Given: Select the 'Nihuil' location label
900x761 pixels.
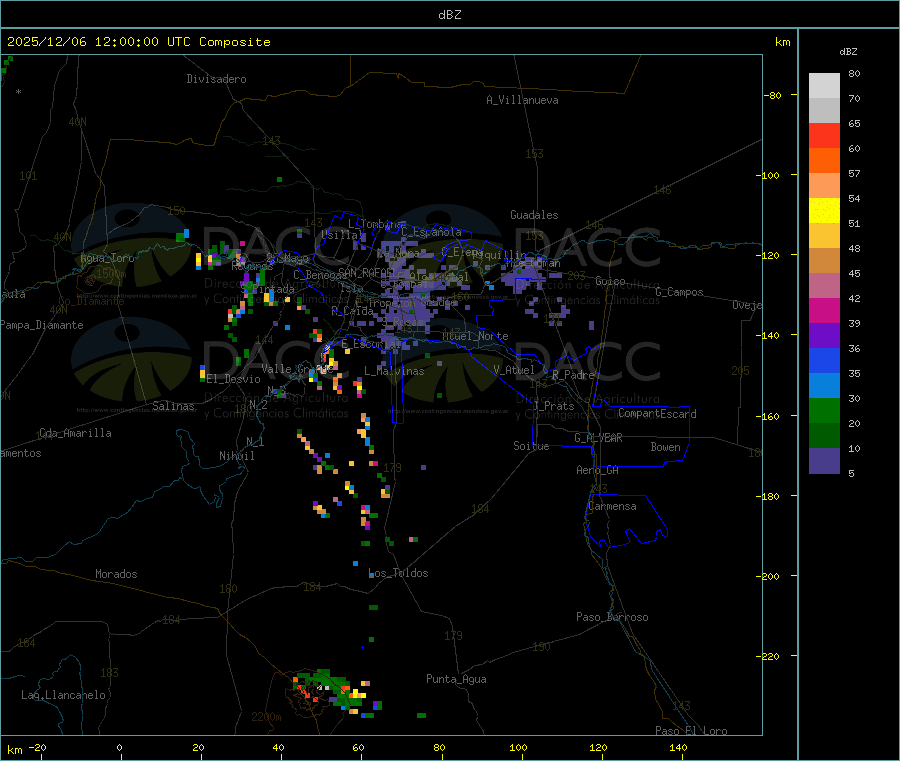Looking at the screenshot, I should click(237, 456).
